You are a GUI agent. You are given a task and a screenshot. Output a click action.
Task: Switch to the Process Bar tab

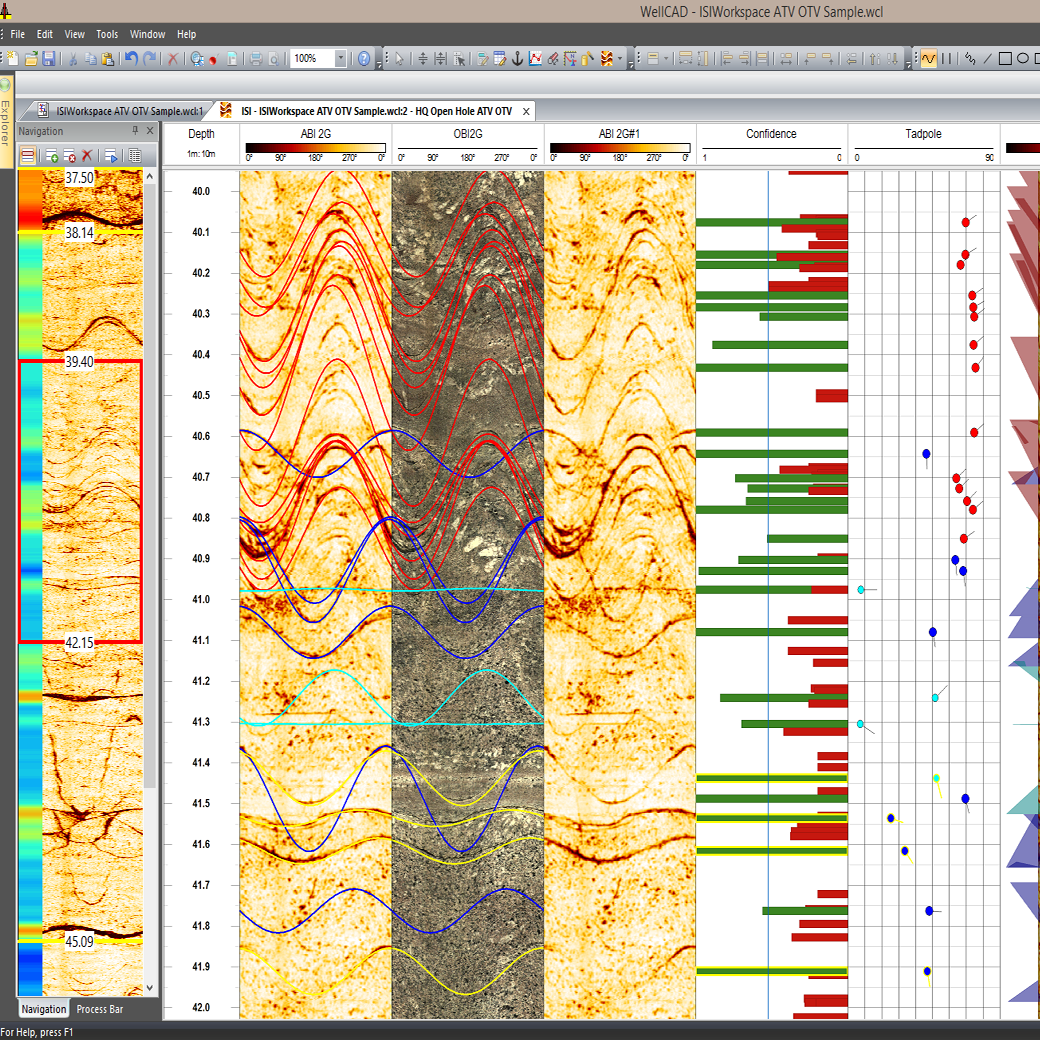(x=97, y=1009)
